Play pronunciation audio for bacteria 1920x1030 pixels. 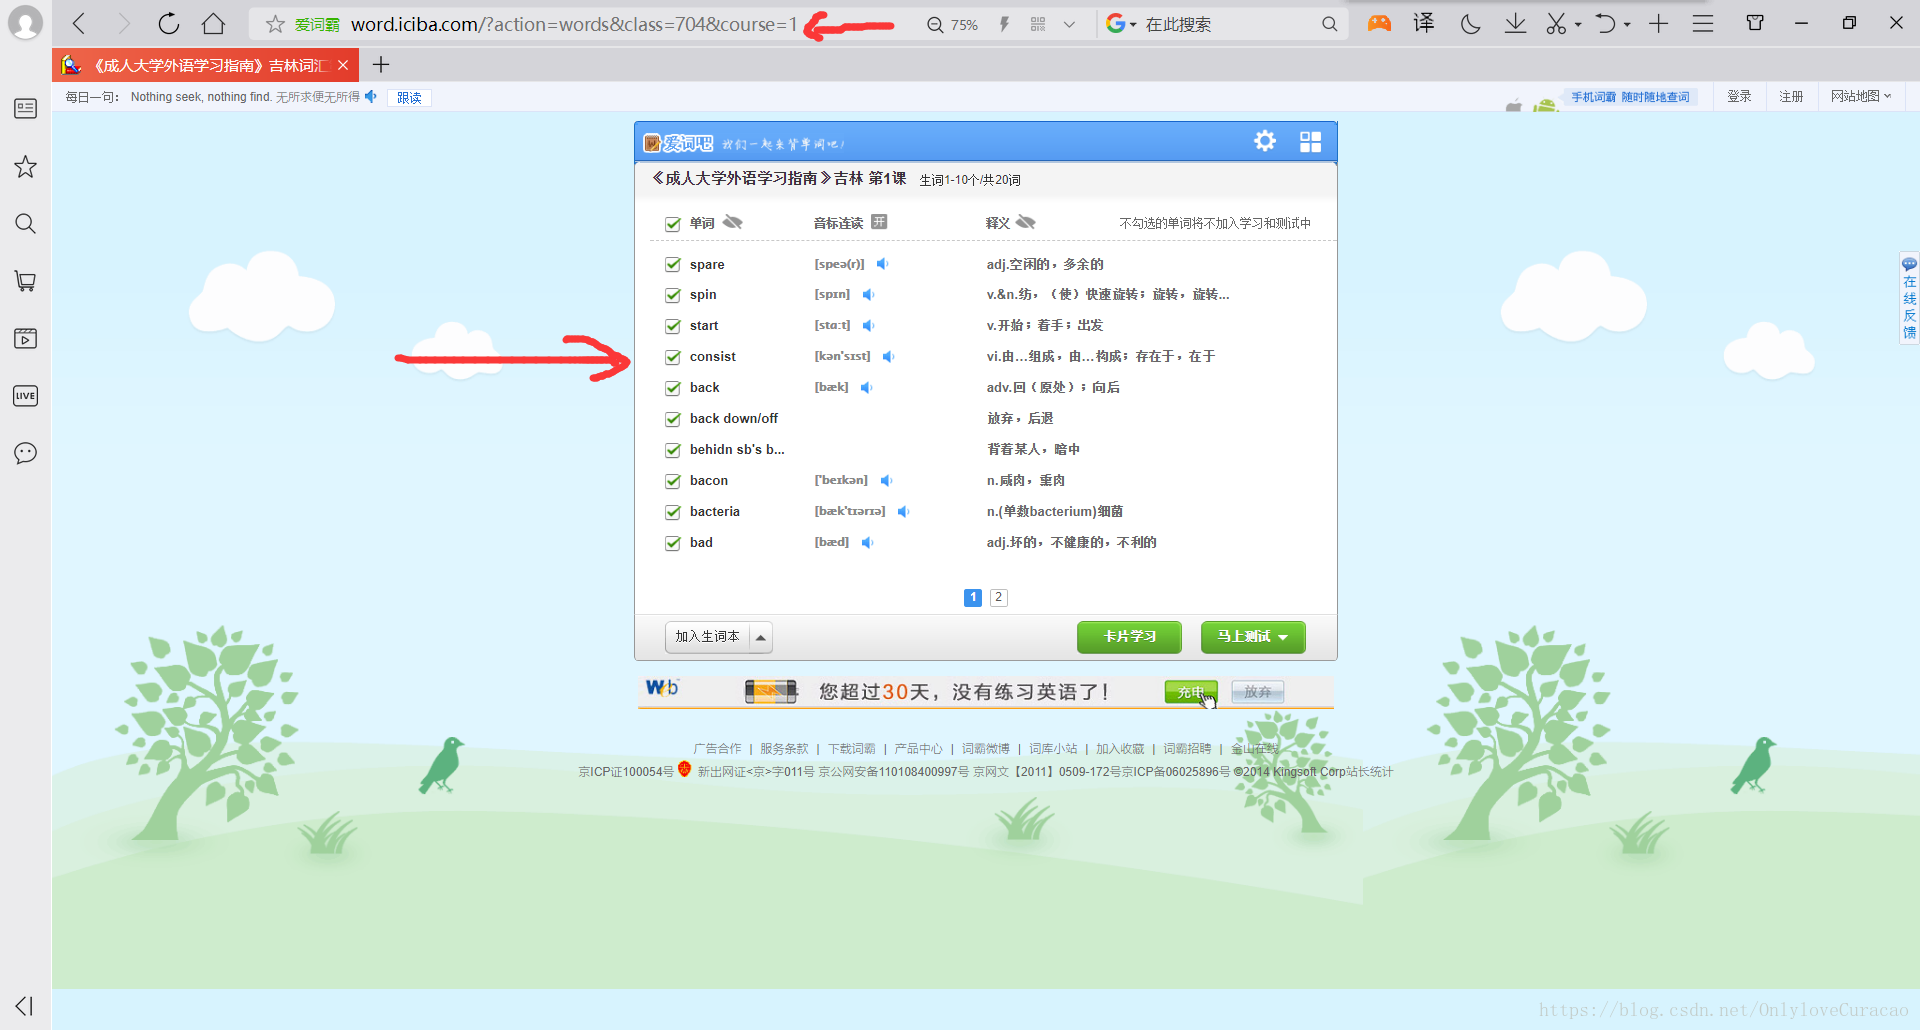tap(903, 512)
